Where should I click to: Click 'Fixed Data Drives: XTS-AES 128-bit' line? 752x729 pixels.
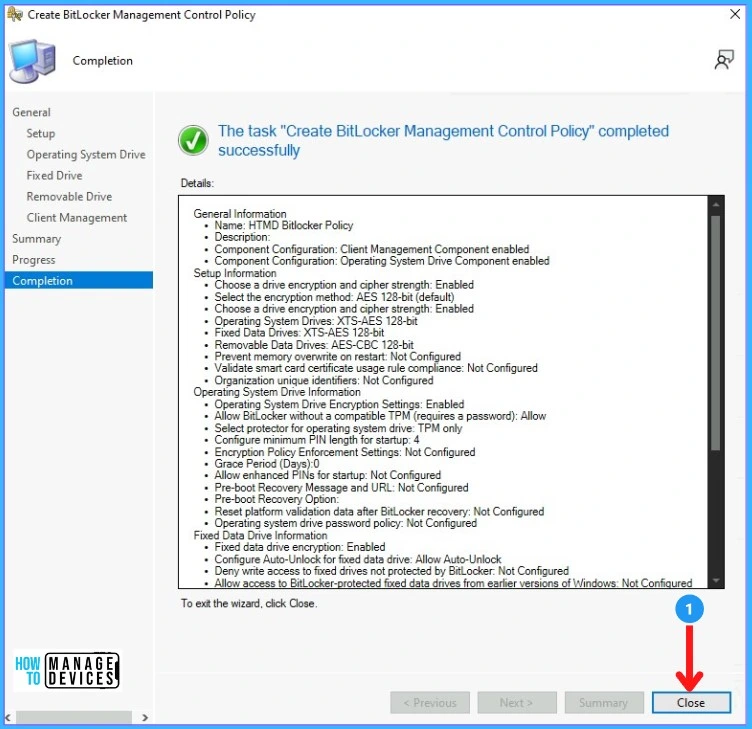click(299, 332)
